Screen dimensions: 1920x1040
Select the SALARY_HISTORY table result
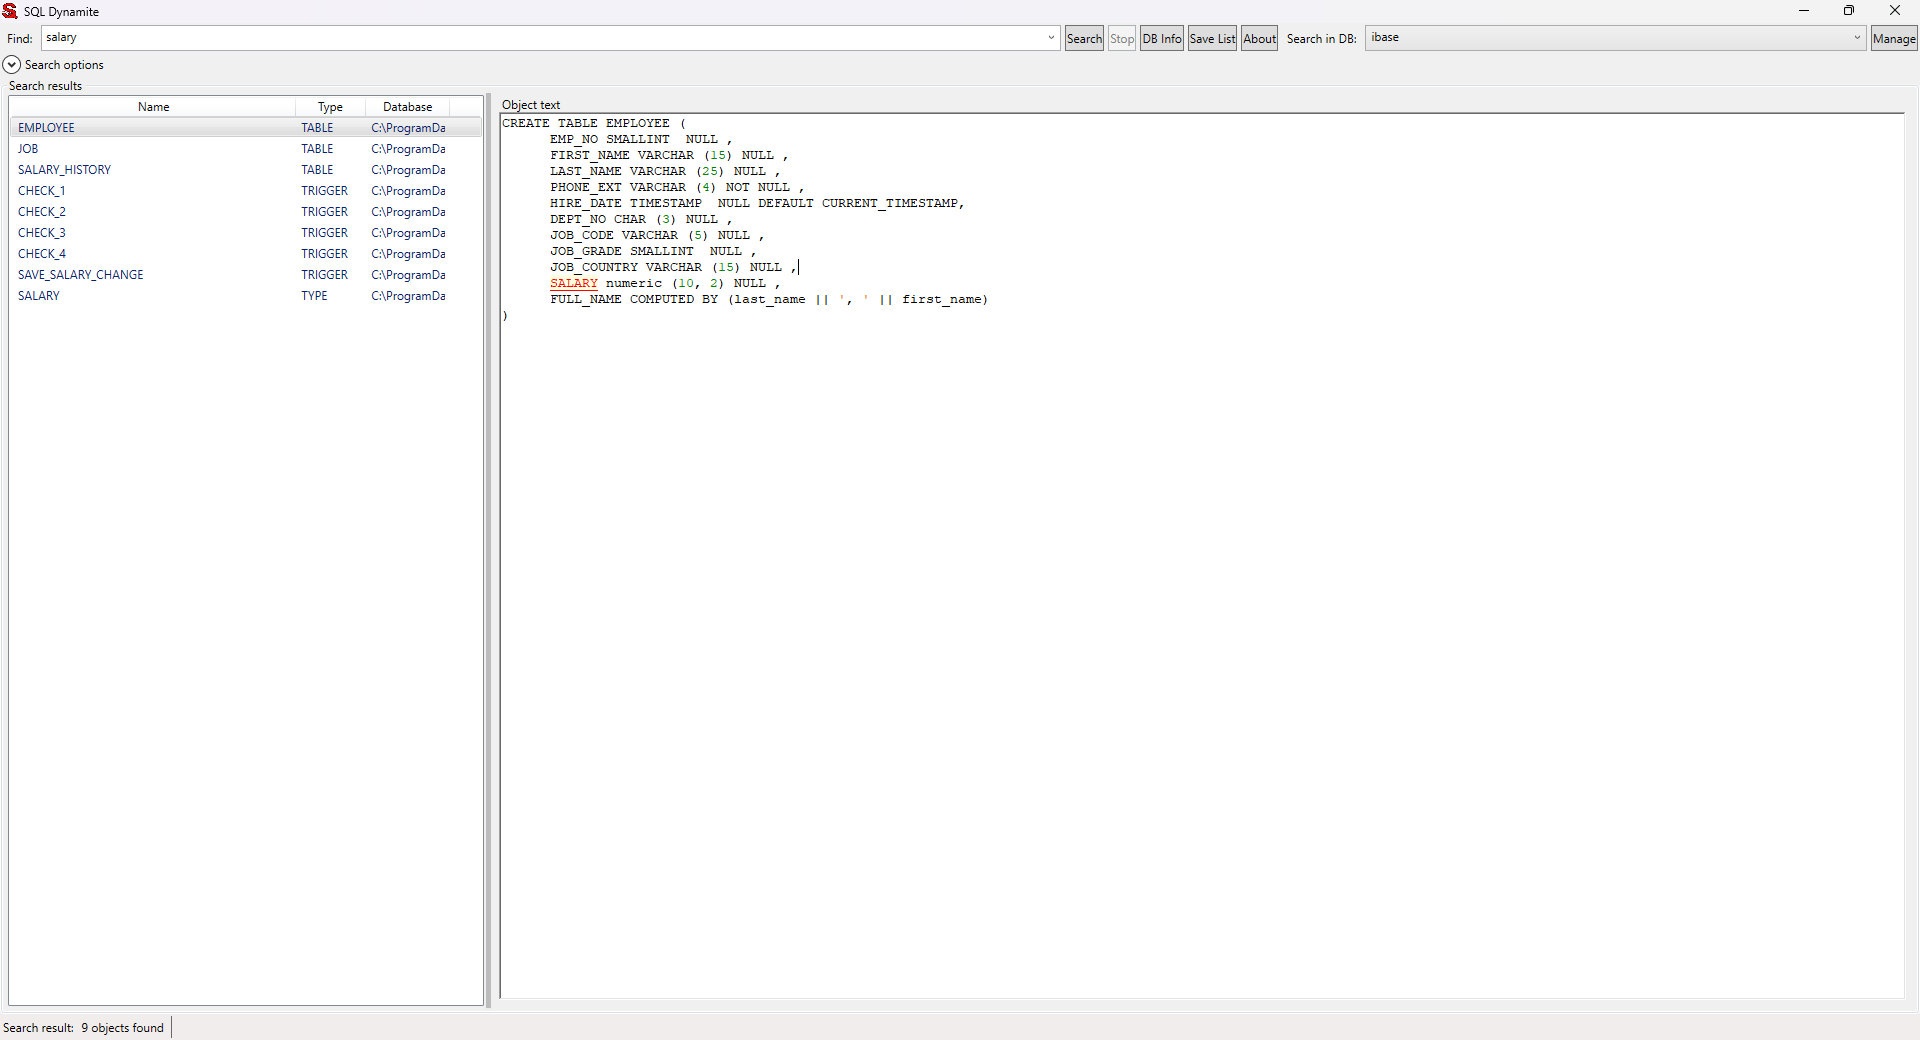click(64, 170)
